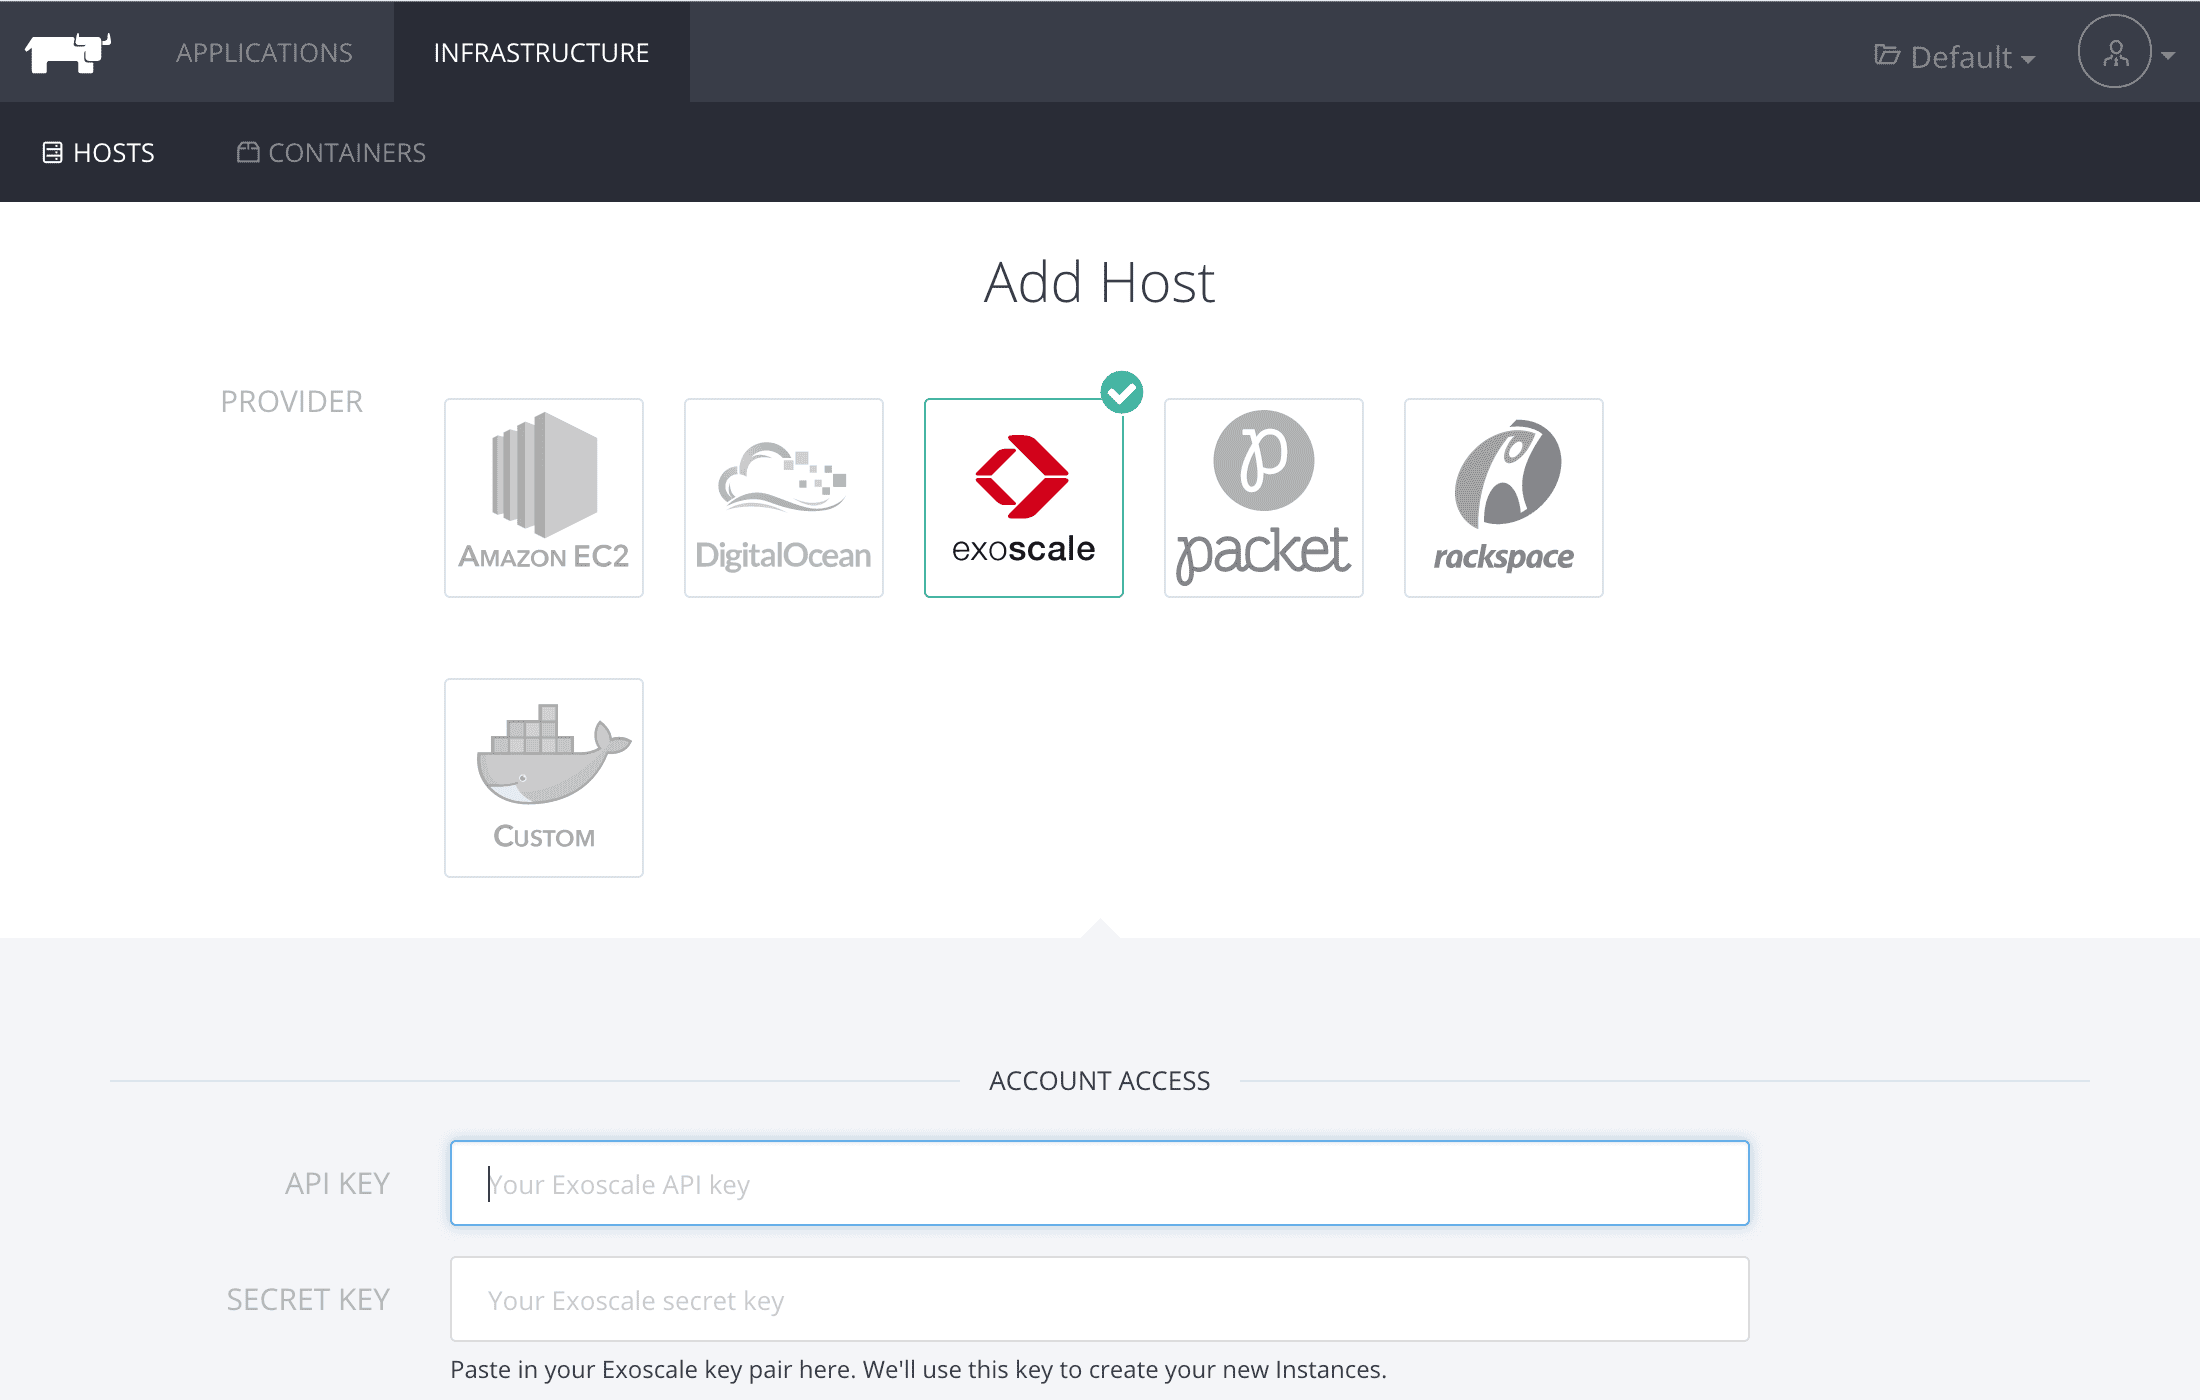Focus the Exoscale API key field

coord(1100,1183)
